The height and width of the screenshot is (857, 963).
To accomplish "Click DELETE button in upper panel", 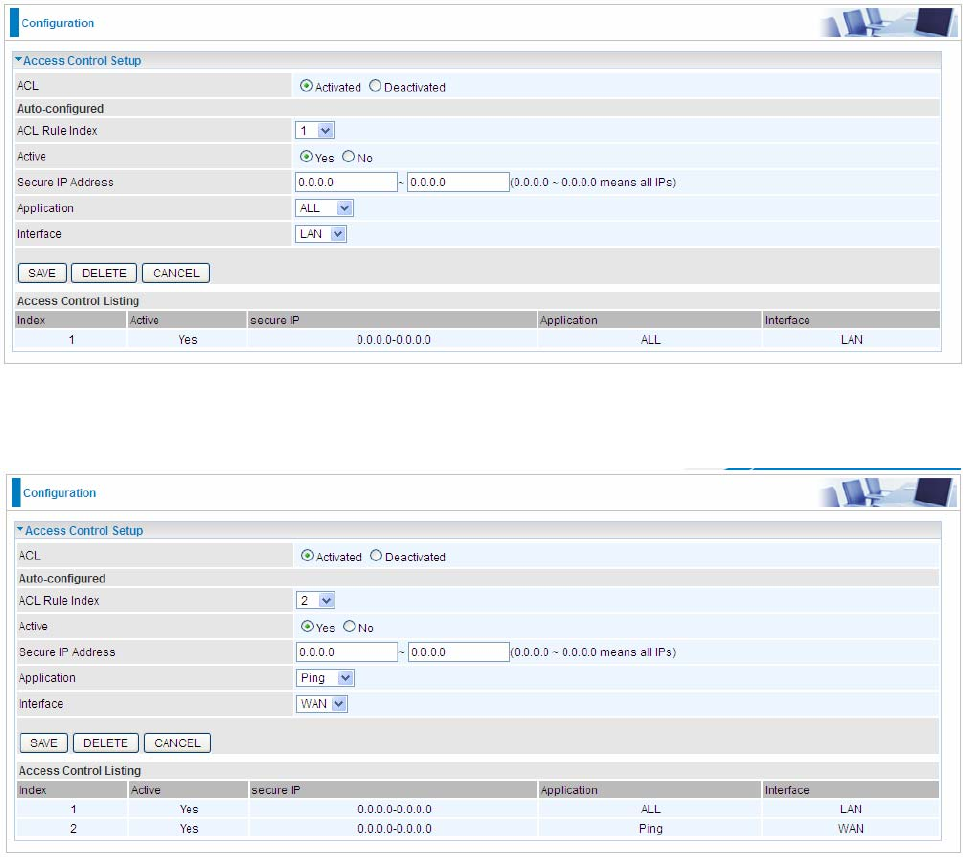I will tap(104, 273).
